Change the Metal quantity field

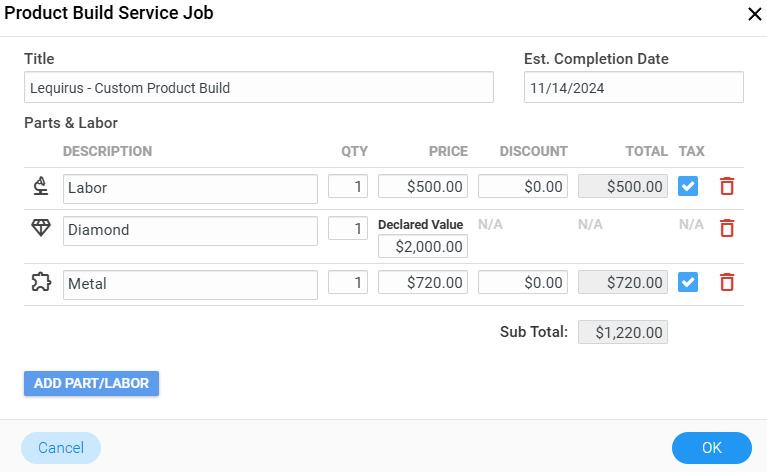tap(348, 283)
